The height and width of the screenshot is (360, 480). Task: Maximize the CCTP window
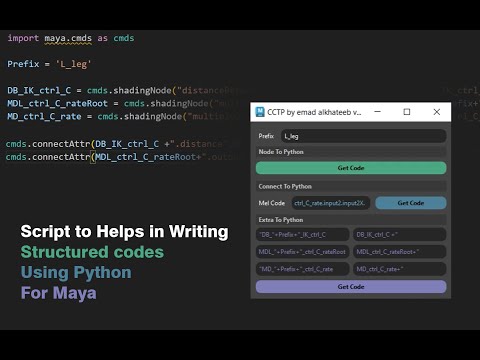coord(407,112)
